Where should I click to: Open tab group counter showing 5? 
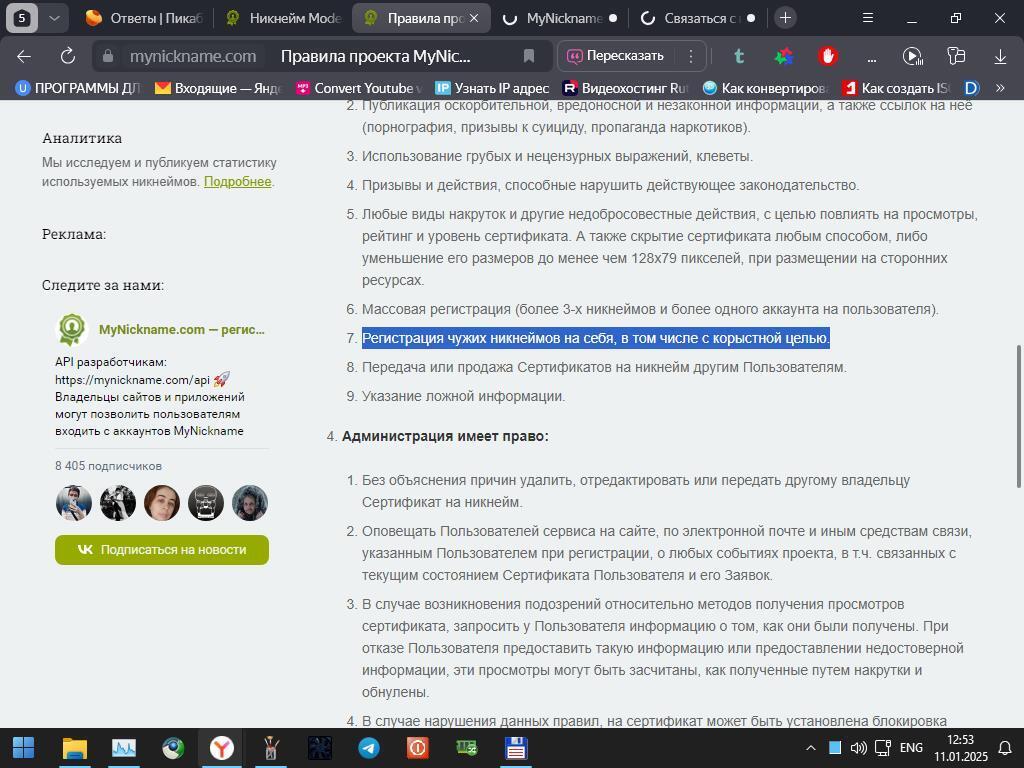coord(22,18)
